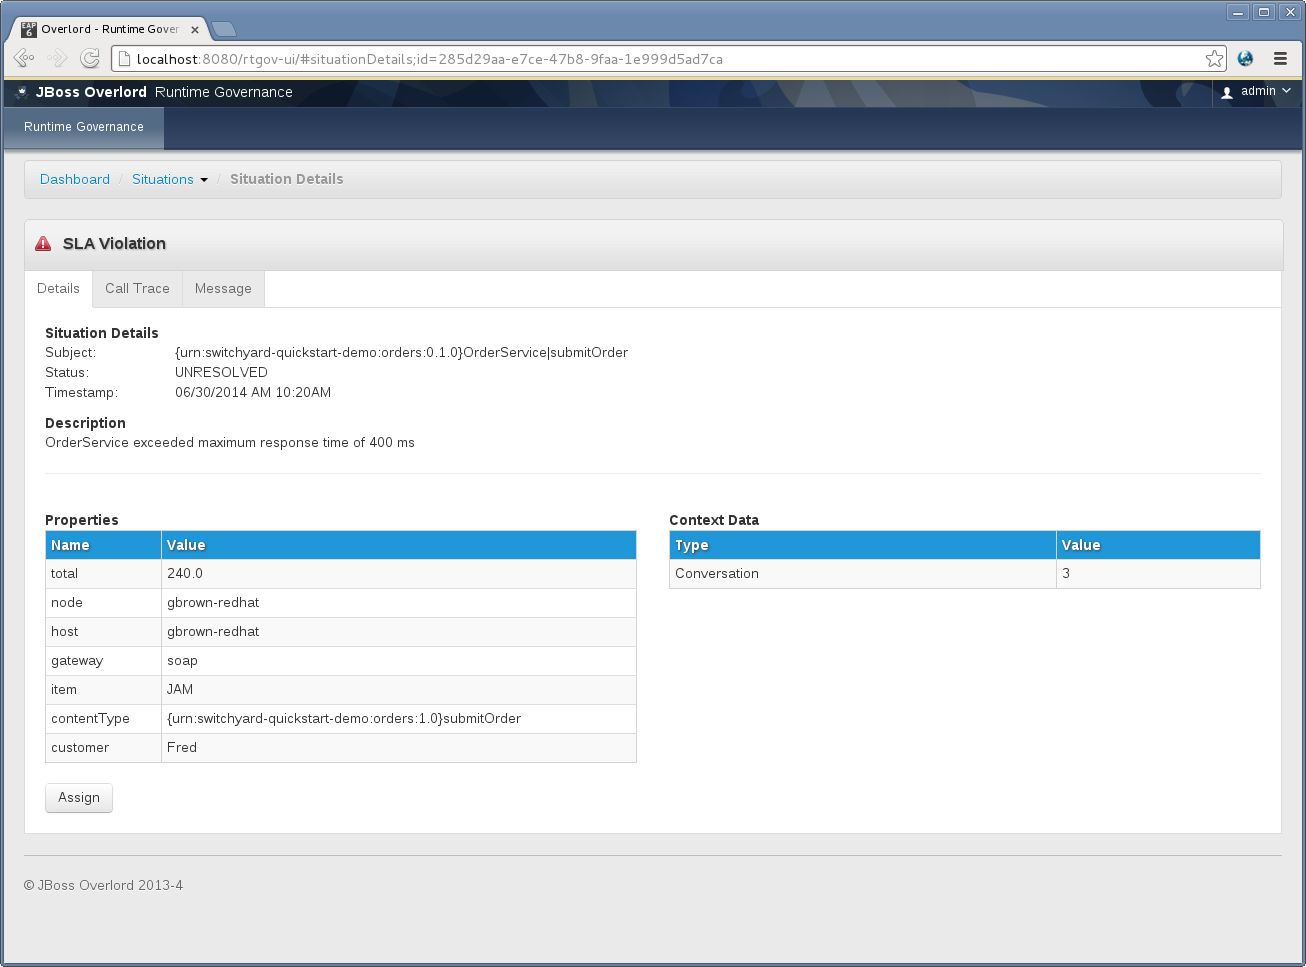Go to Dashboard breadcrumb link
The width and height of the screenshot is (1306, 967).
coord(75,180)
